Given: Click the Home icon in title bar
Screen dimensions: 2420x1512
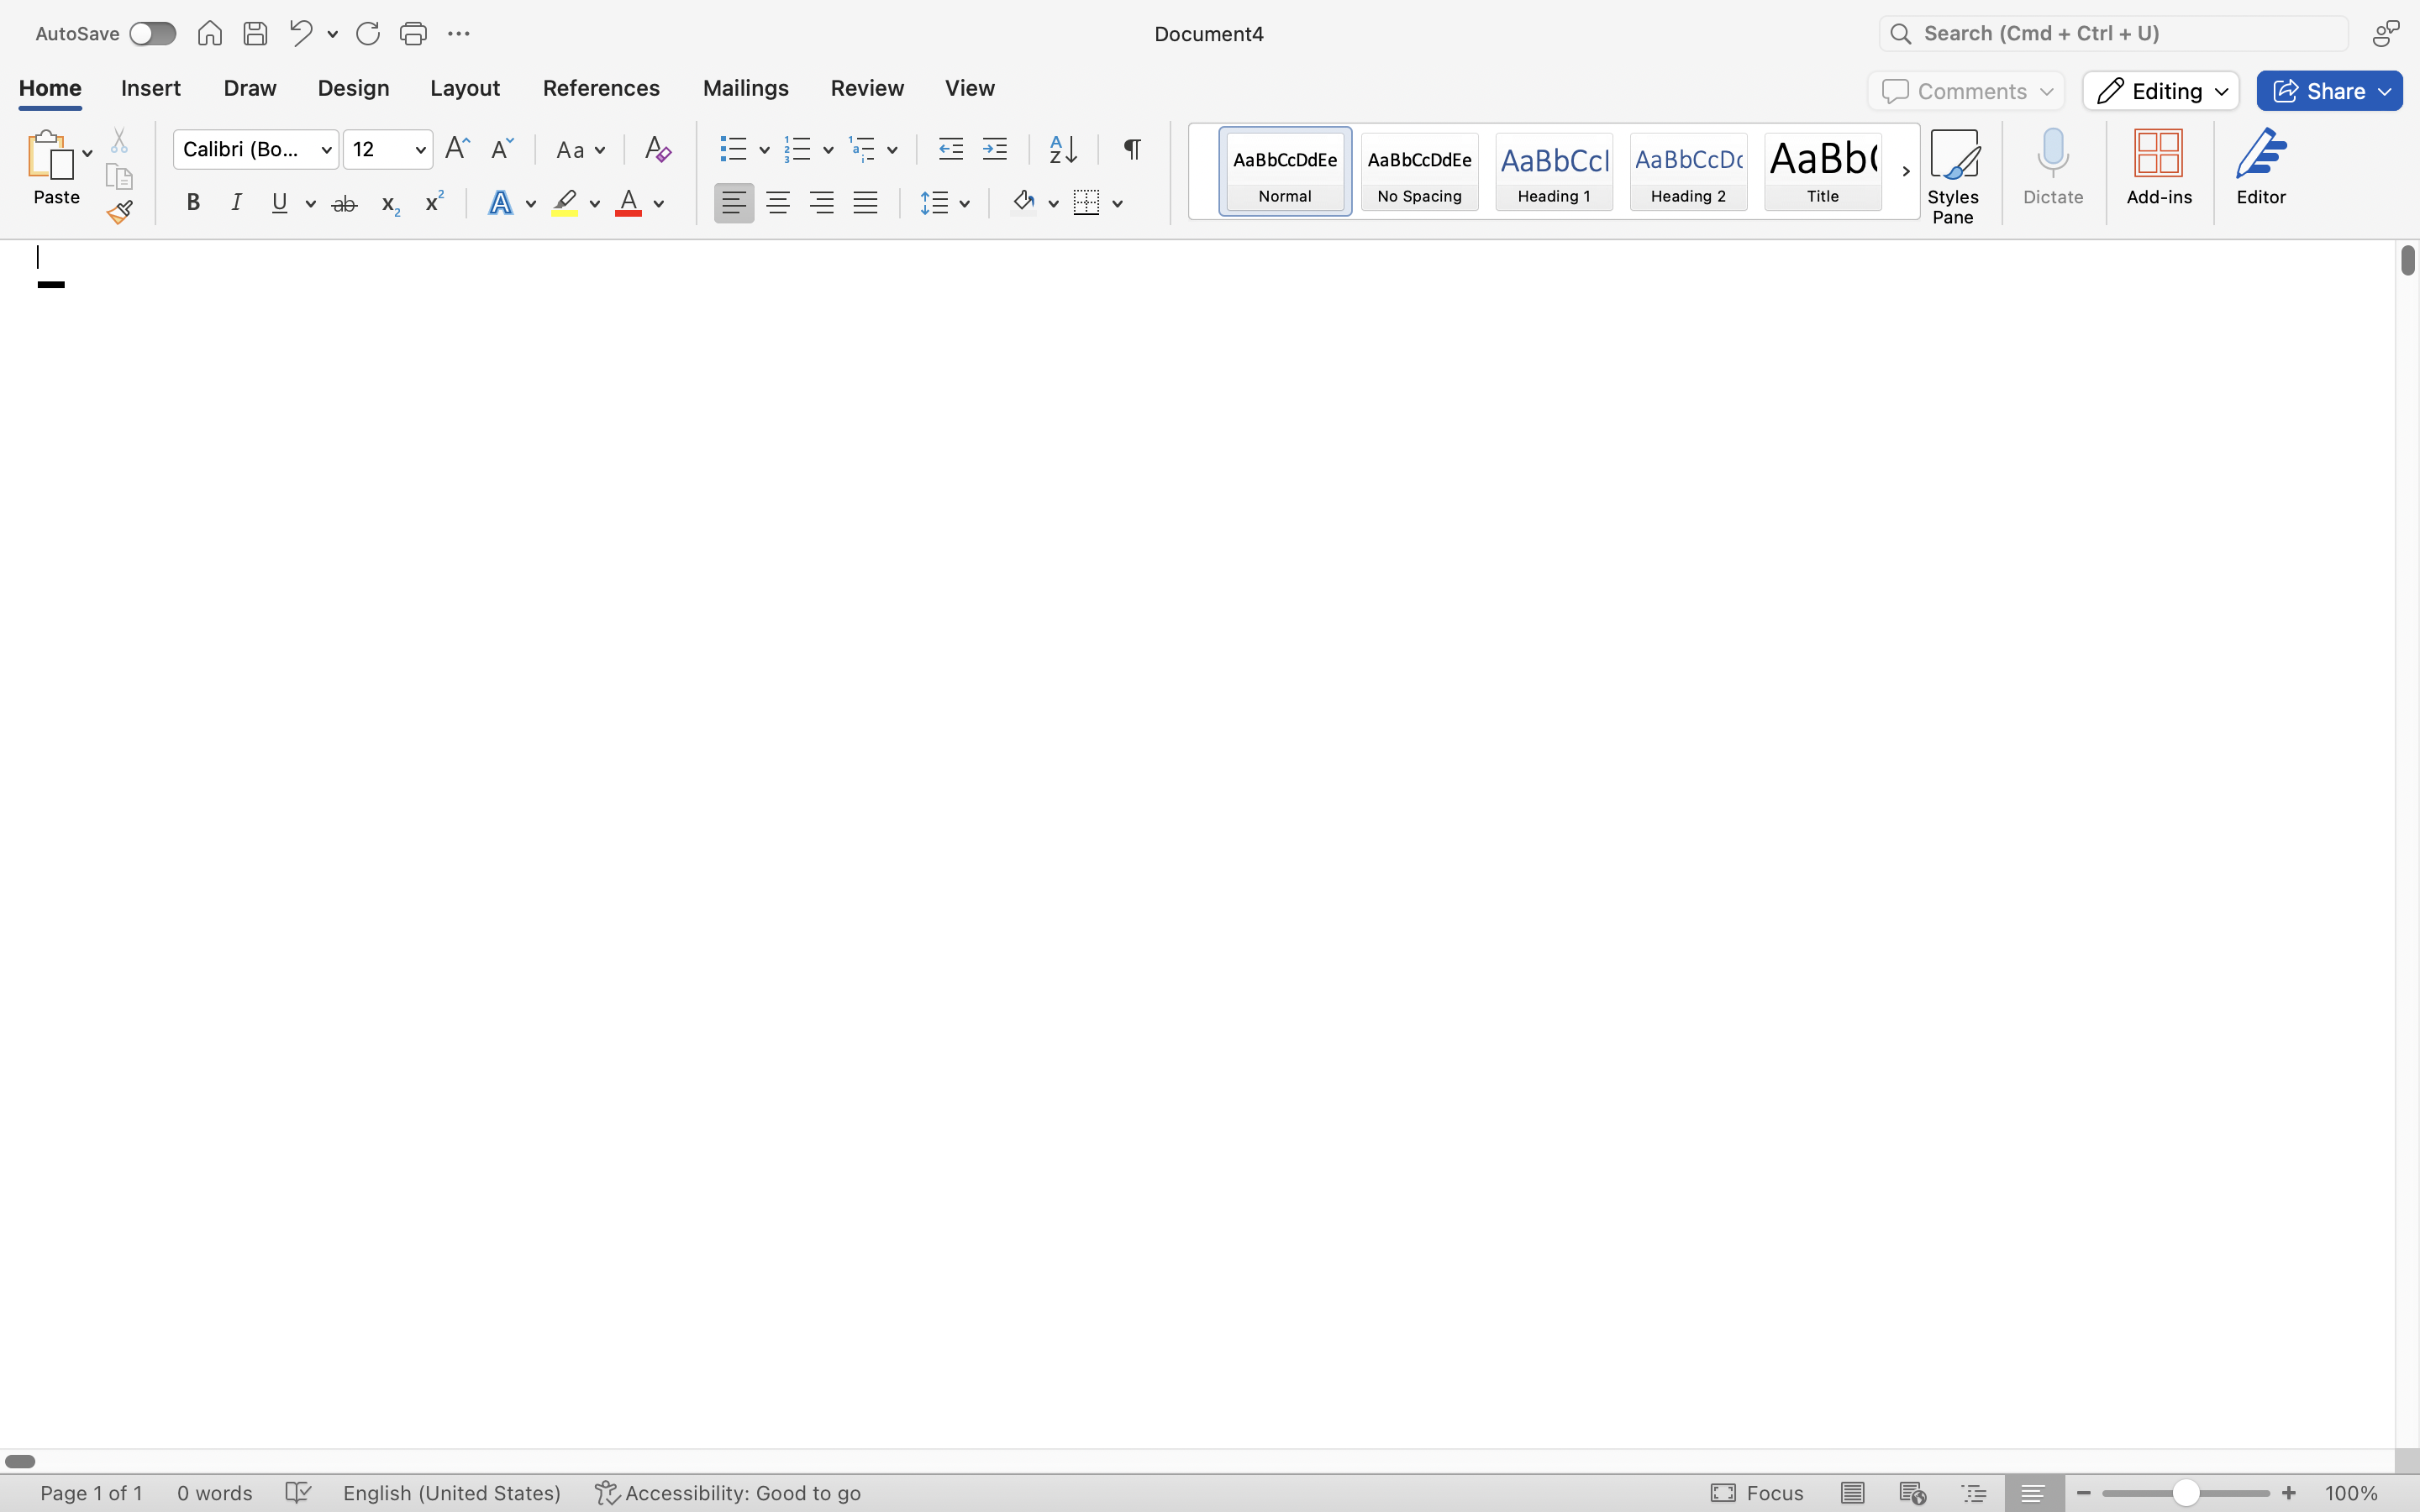Looking at the screenshot, I should tap(209, 33).
